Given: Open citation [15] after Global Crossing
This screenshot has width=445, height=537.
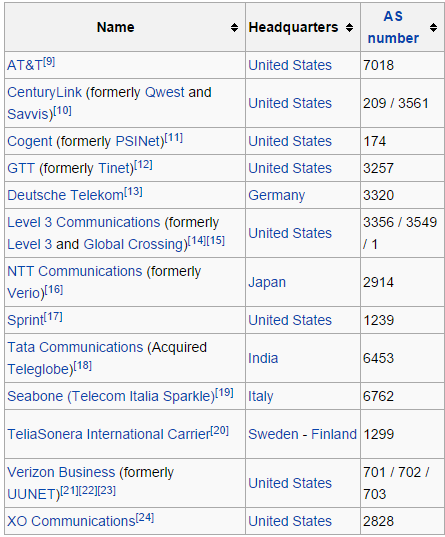Looking at the screenshot, I should tap(215, 241).
